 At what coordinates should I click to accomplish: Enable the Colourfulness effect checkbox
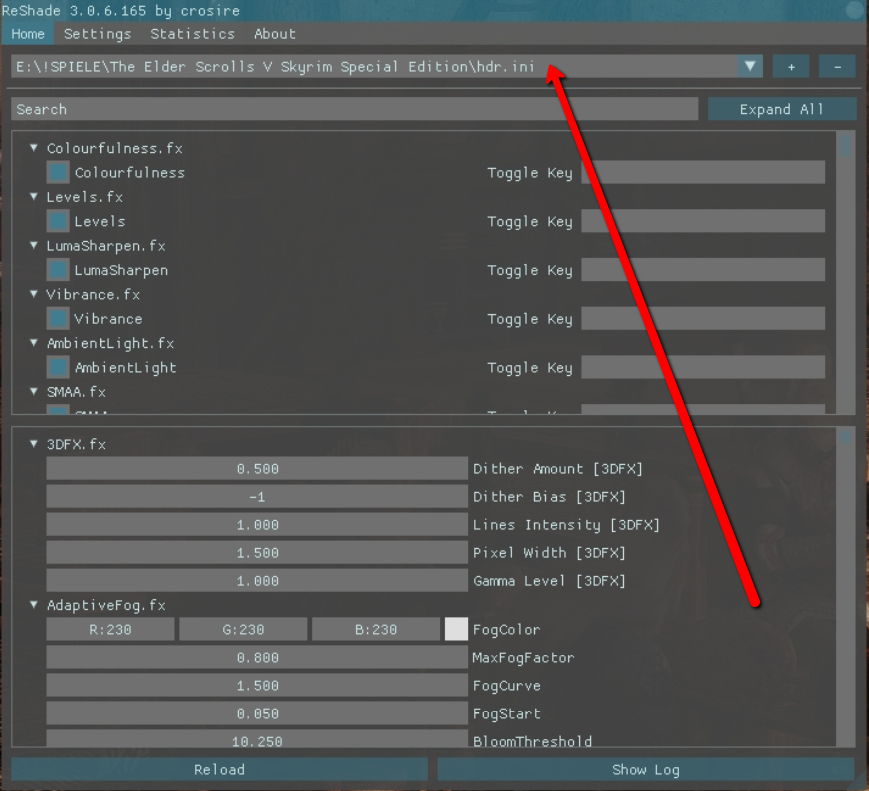click(x=59, y=173)
